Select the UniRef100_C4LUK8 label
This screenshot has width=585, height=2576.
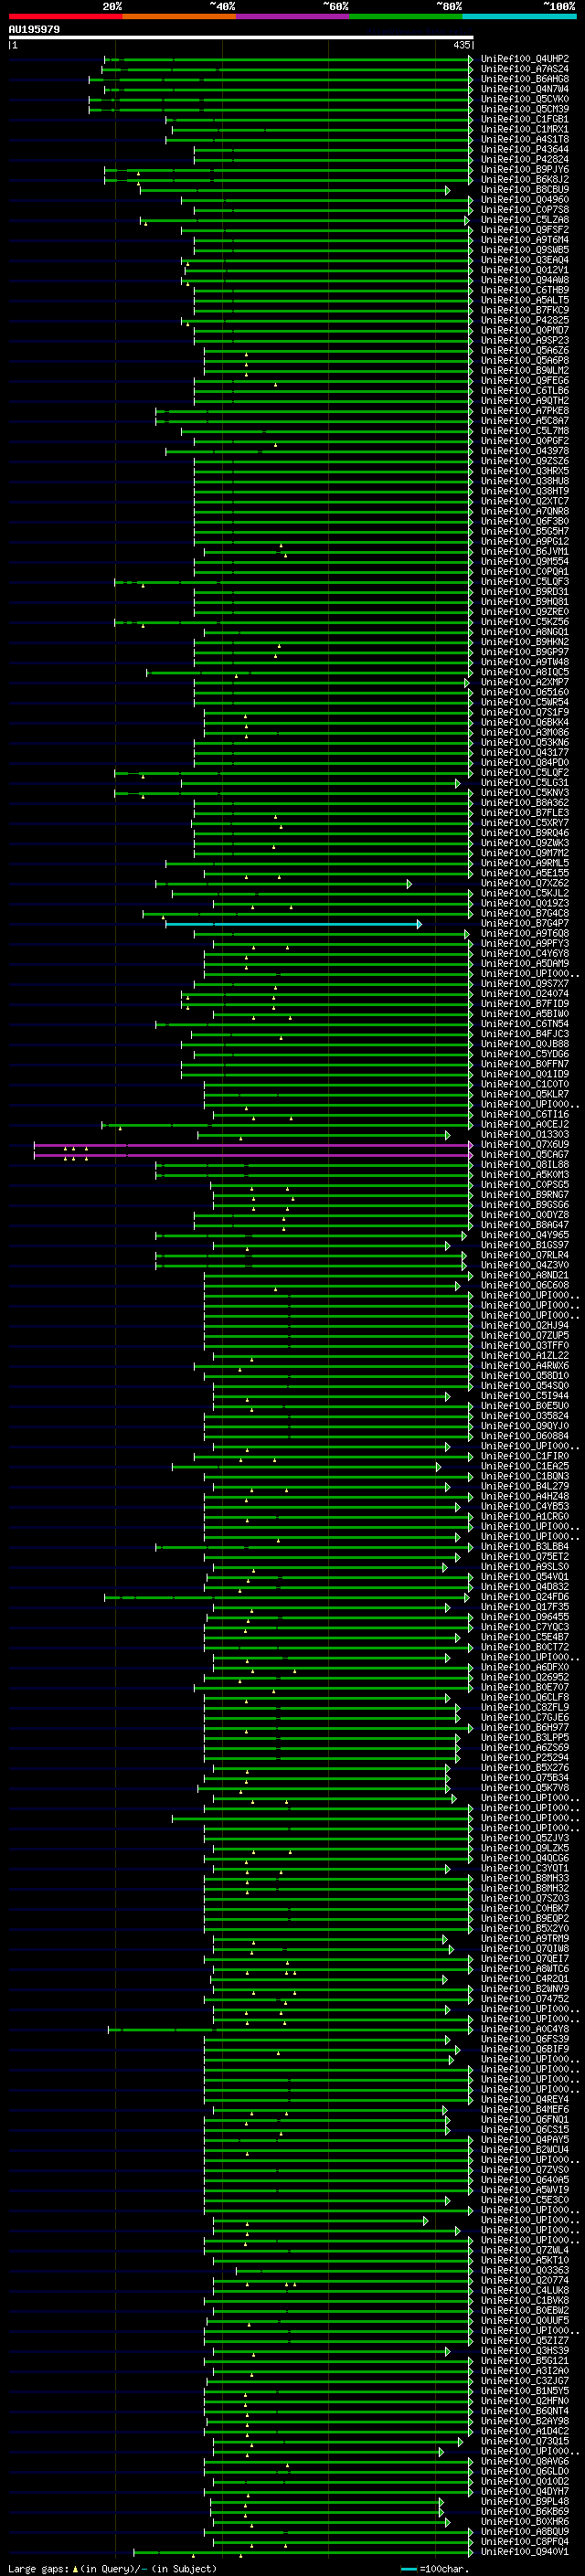point(525,2290)
